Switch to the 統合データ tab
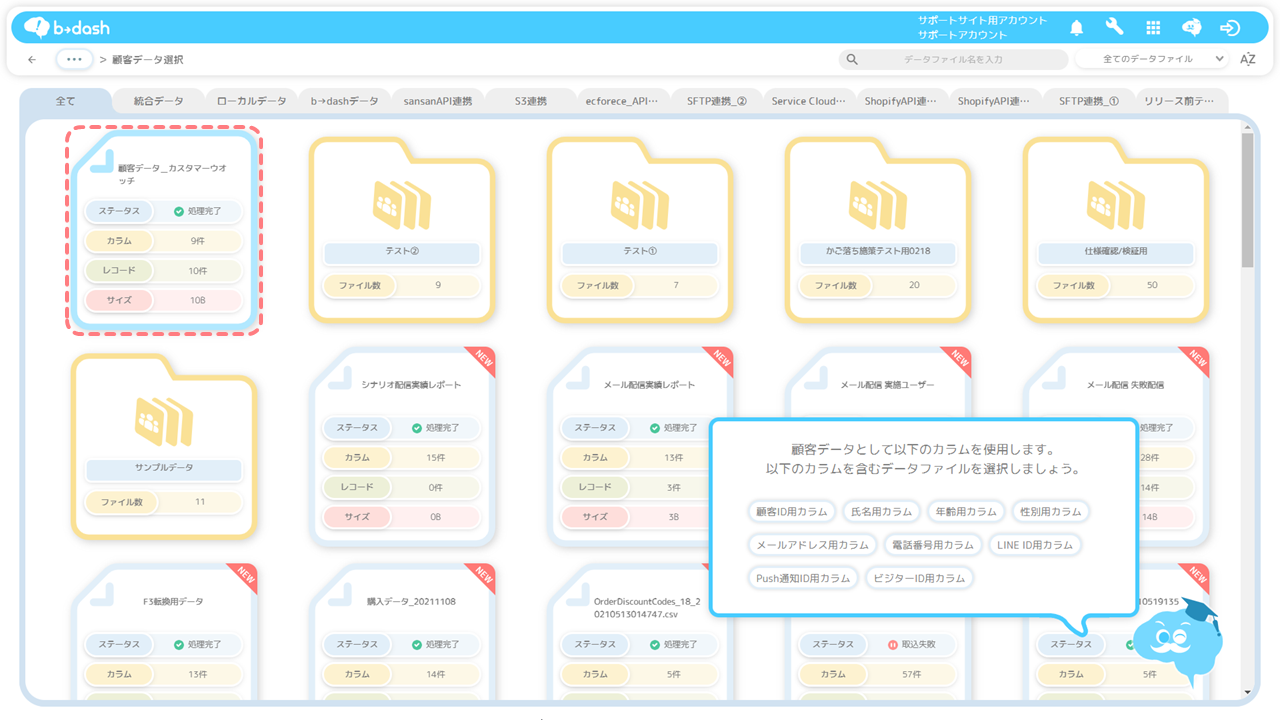The image size is (1280, 720). pos(159,101)
